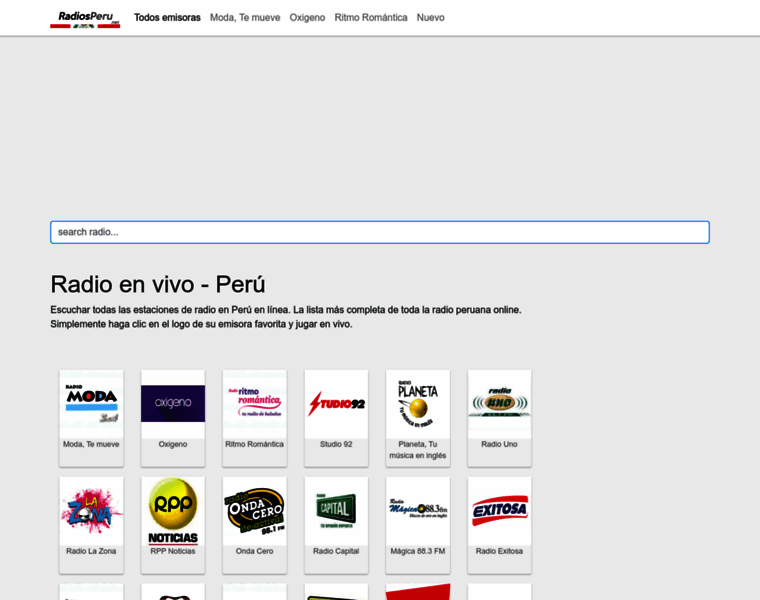
Task: Select the Onda Cero logo
Action: click(x=254, y=511)
